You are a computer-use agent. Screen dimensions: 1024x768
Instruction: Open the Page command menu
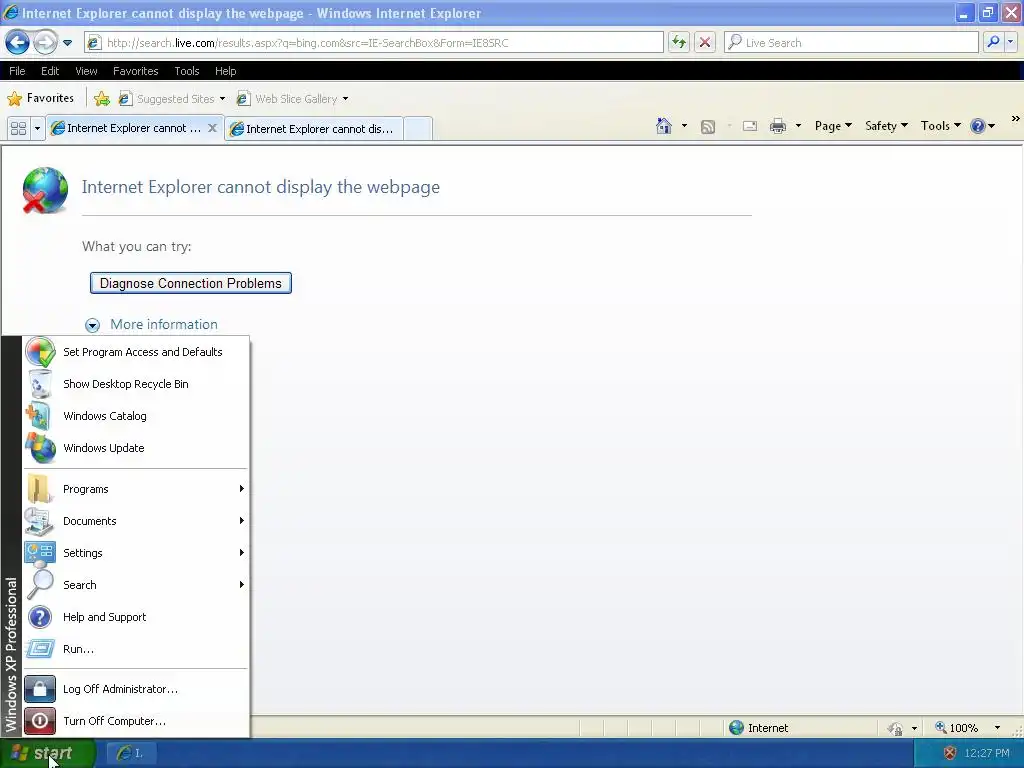[x=833, y=126]
